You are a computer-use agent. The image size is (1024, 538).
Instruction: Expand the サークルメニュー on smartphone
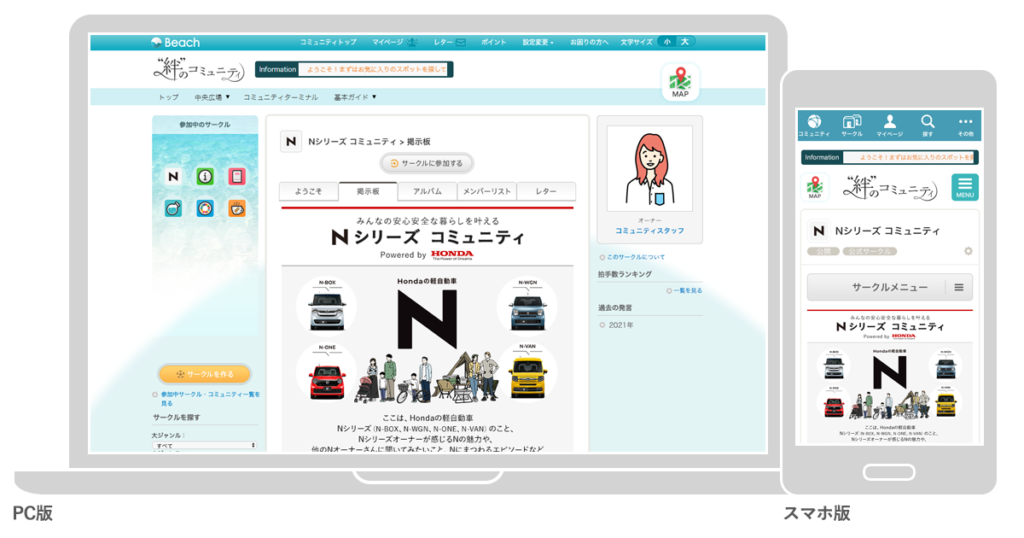(889, 287)
